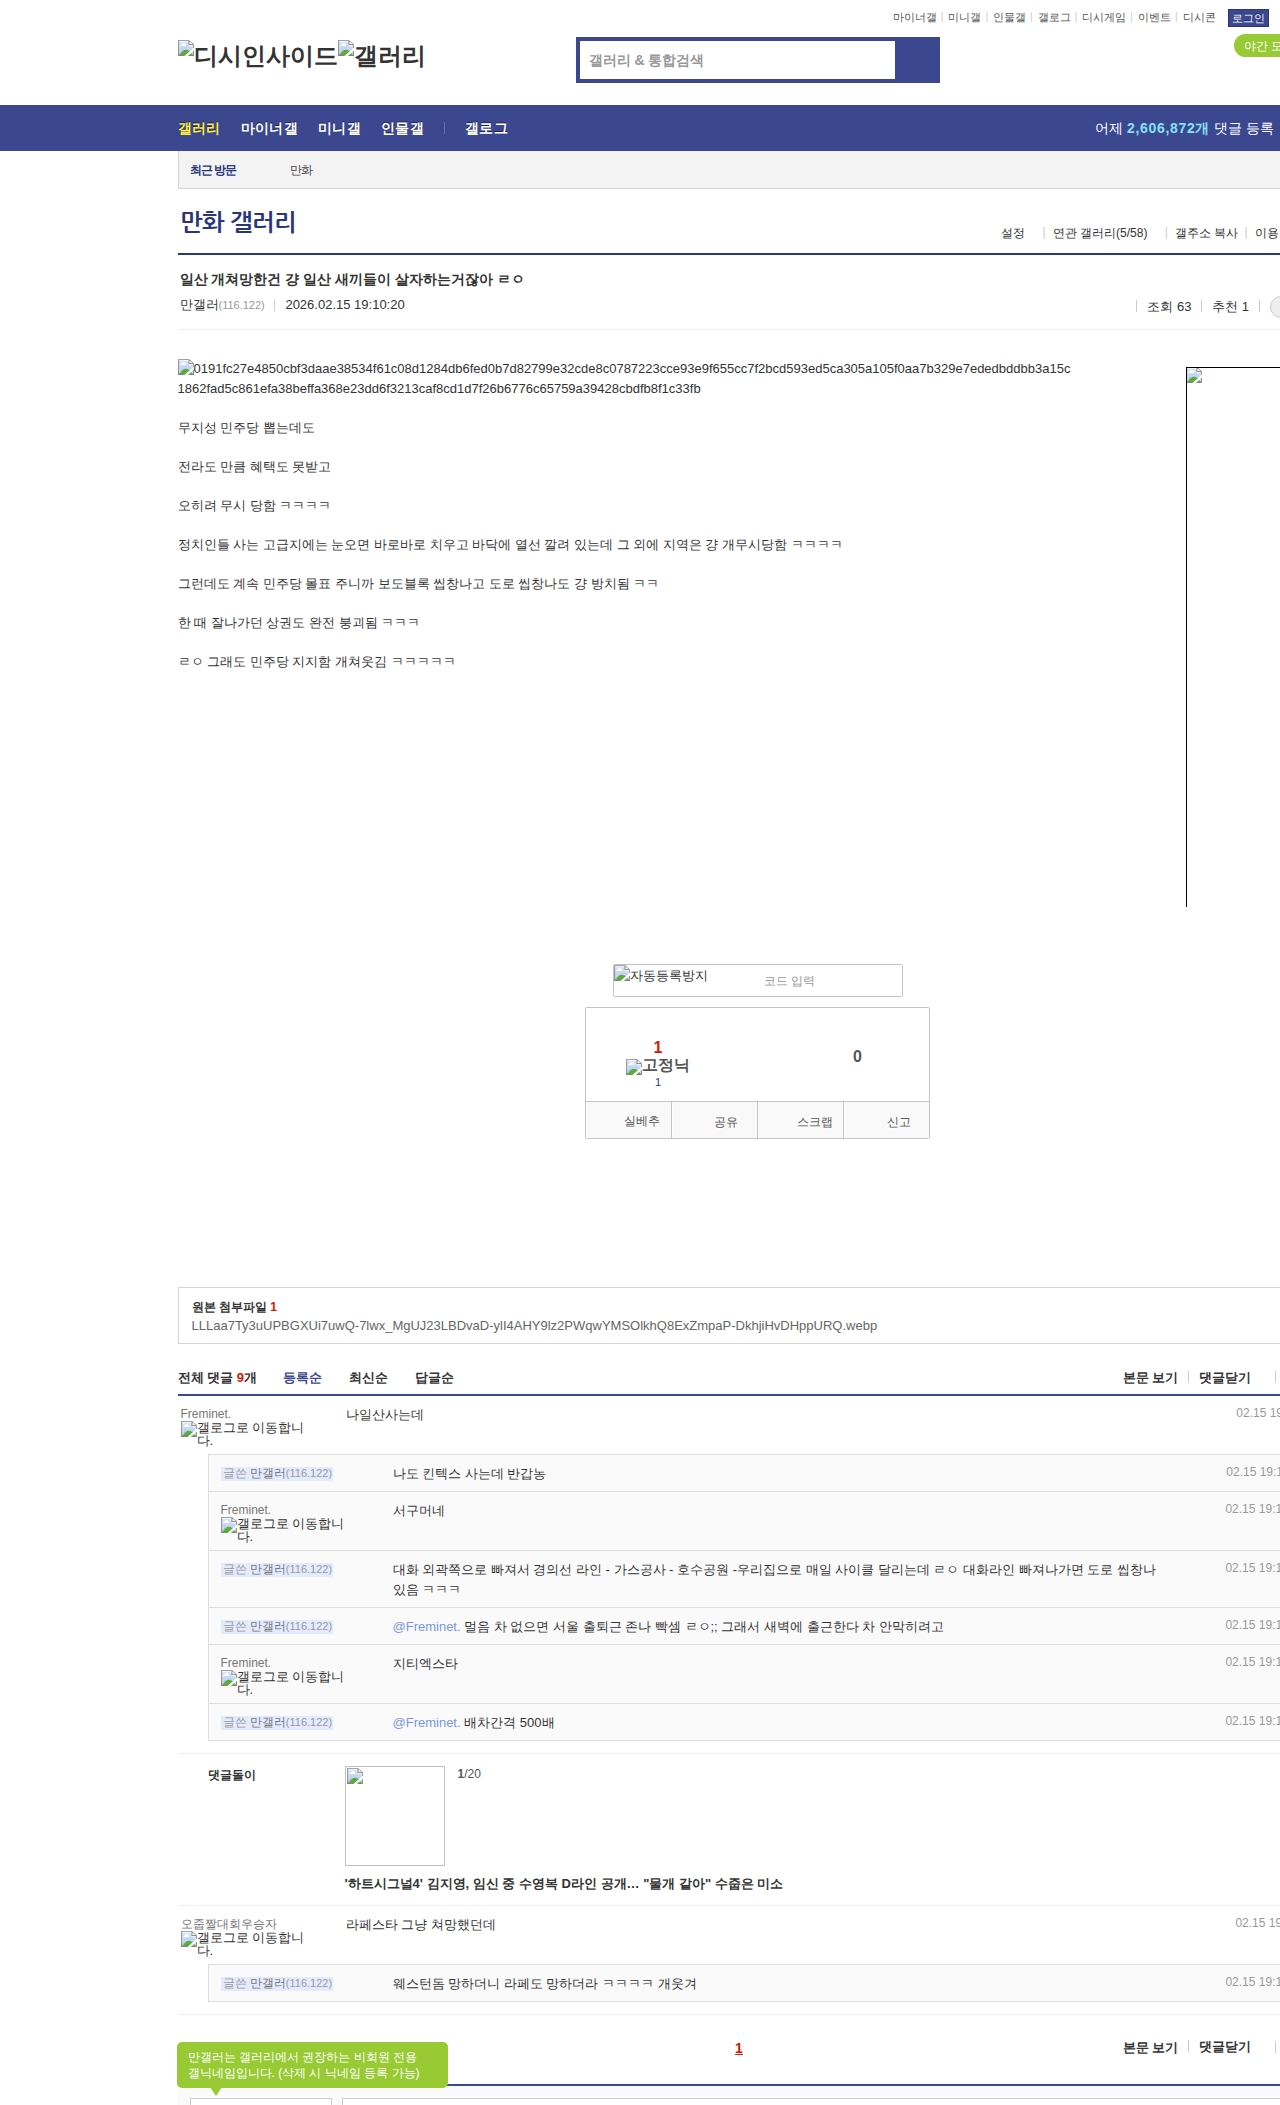Open the 설정 settings menu
This screenshot has height=2105, width=1280.
(x=1013, y=233)
